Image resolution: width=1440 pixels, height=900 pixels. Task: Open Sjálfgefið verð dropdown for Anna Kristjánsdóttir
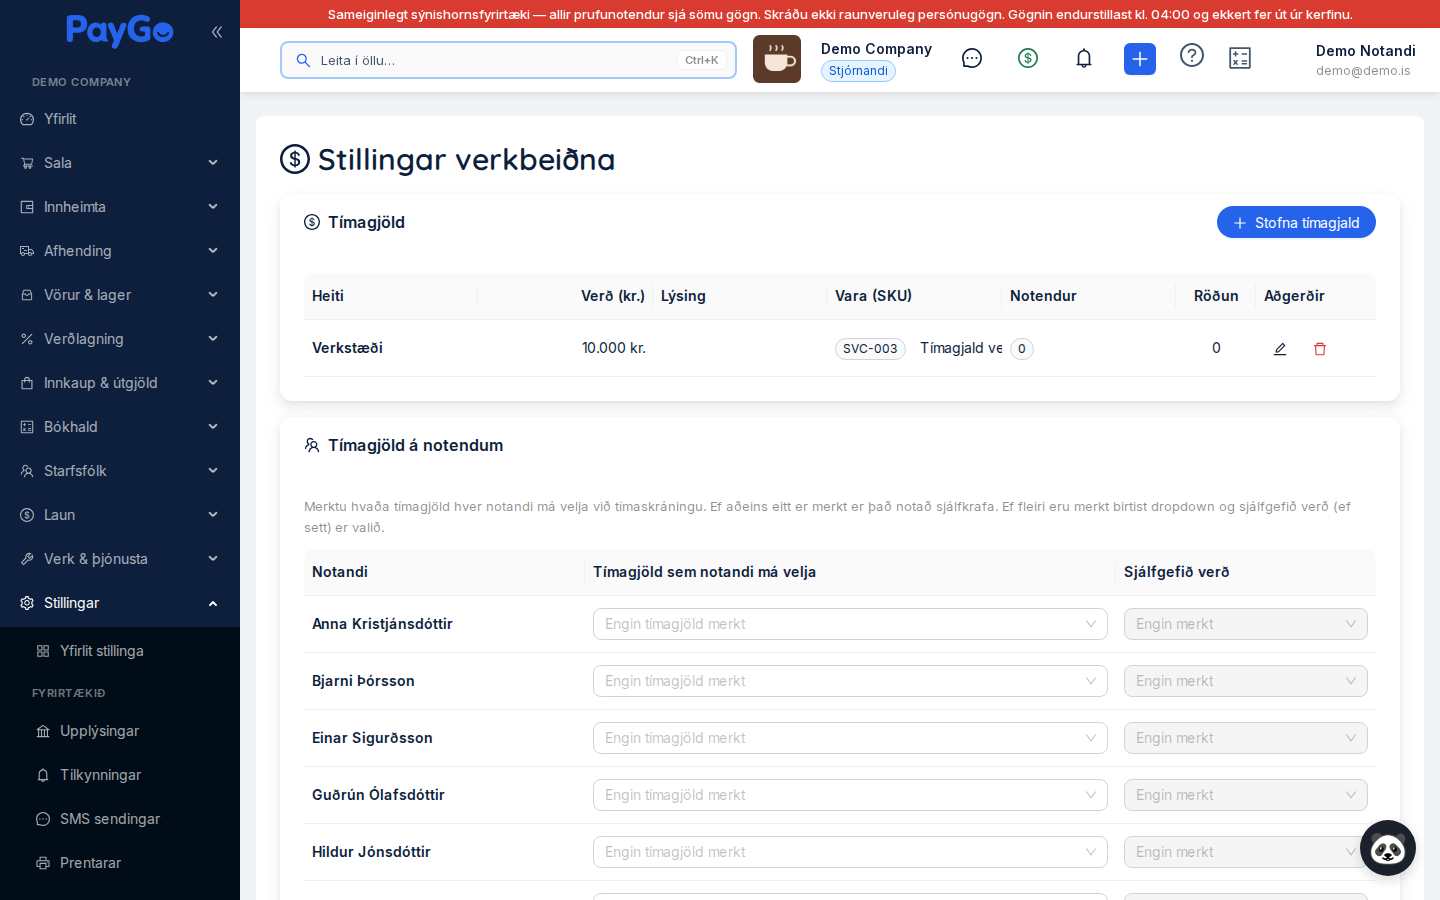point(1246,624)
